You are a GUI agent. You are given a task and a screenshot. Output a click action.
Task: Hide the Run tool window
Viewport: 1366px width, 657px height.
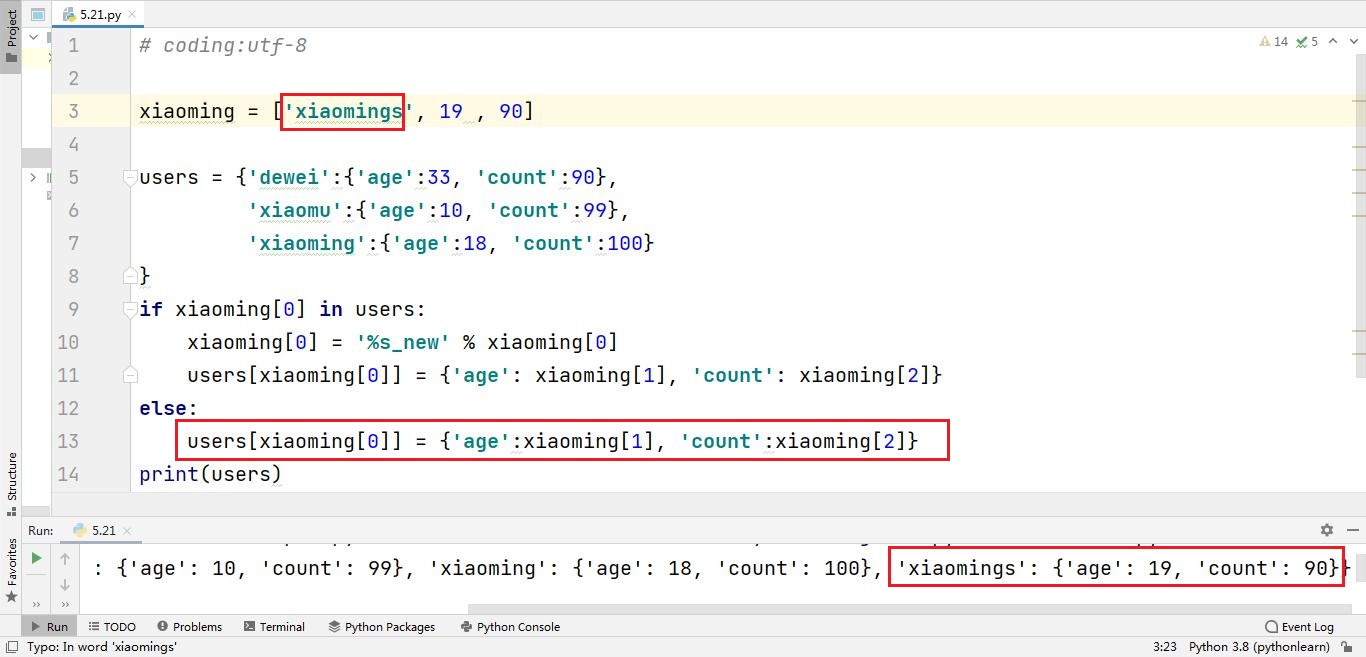coord(1352,530)
